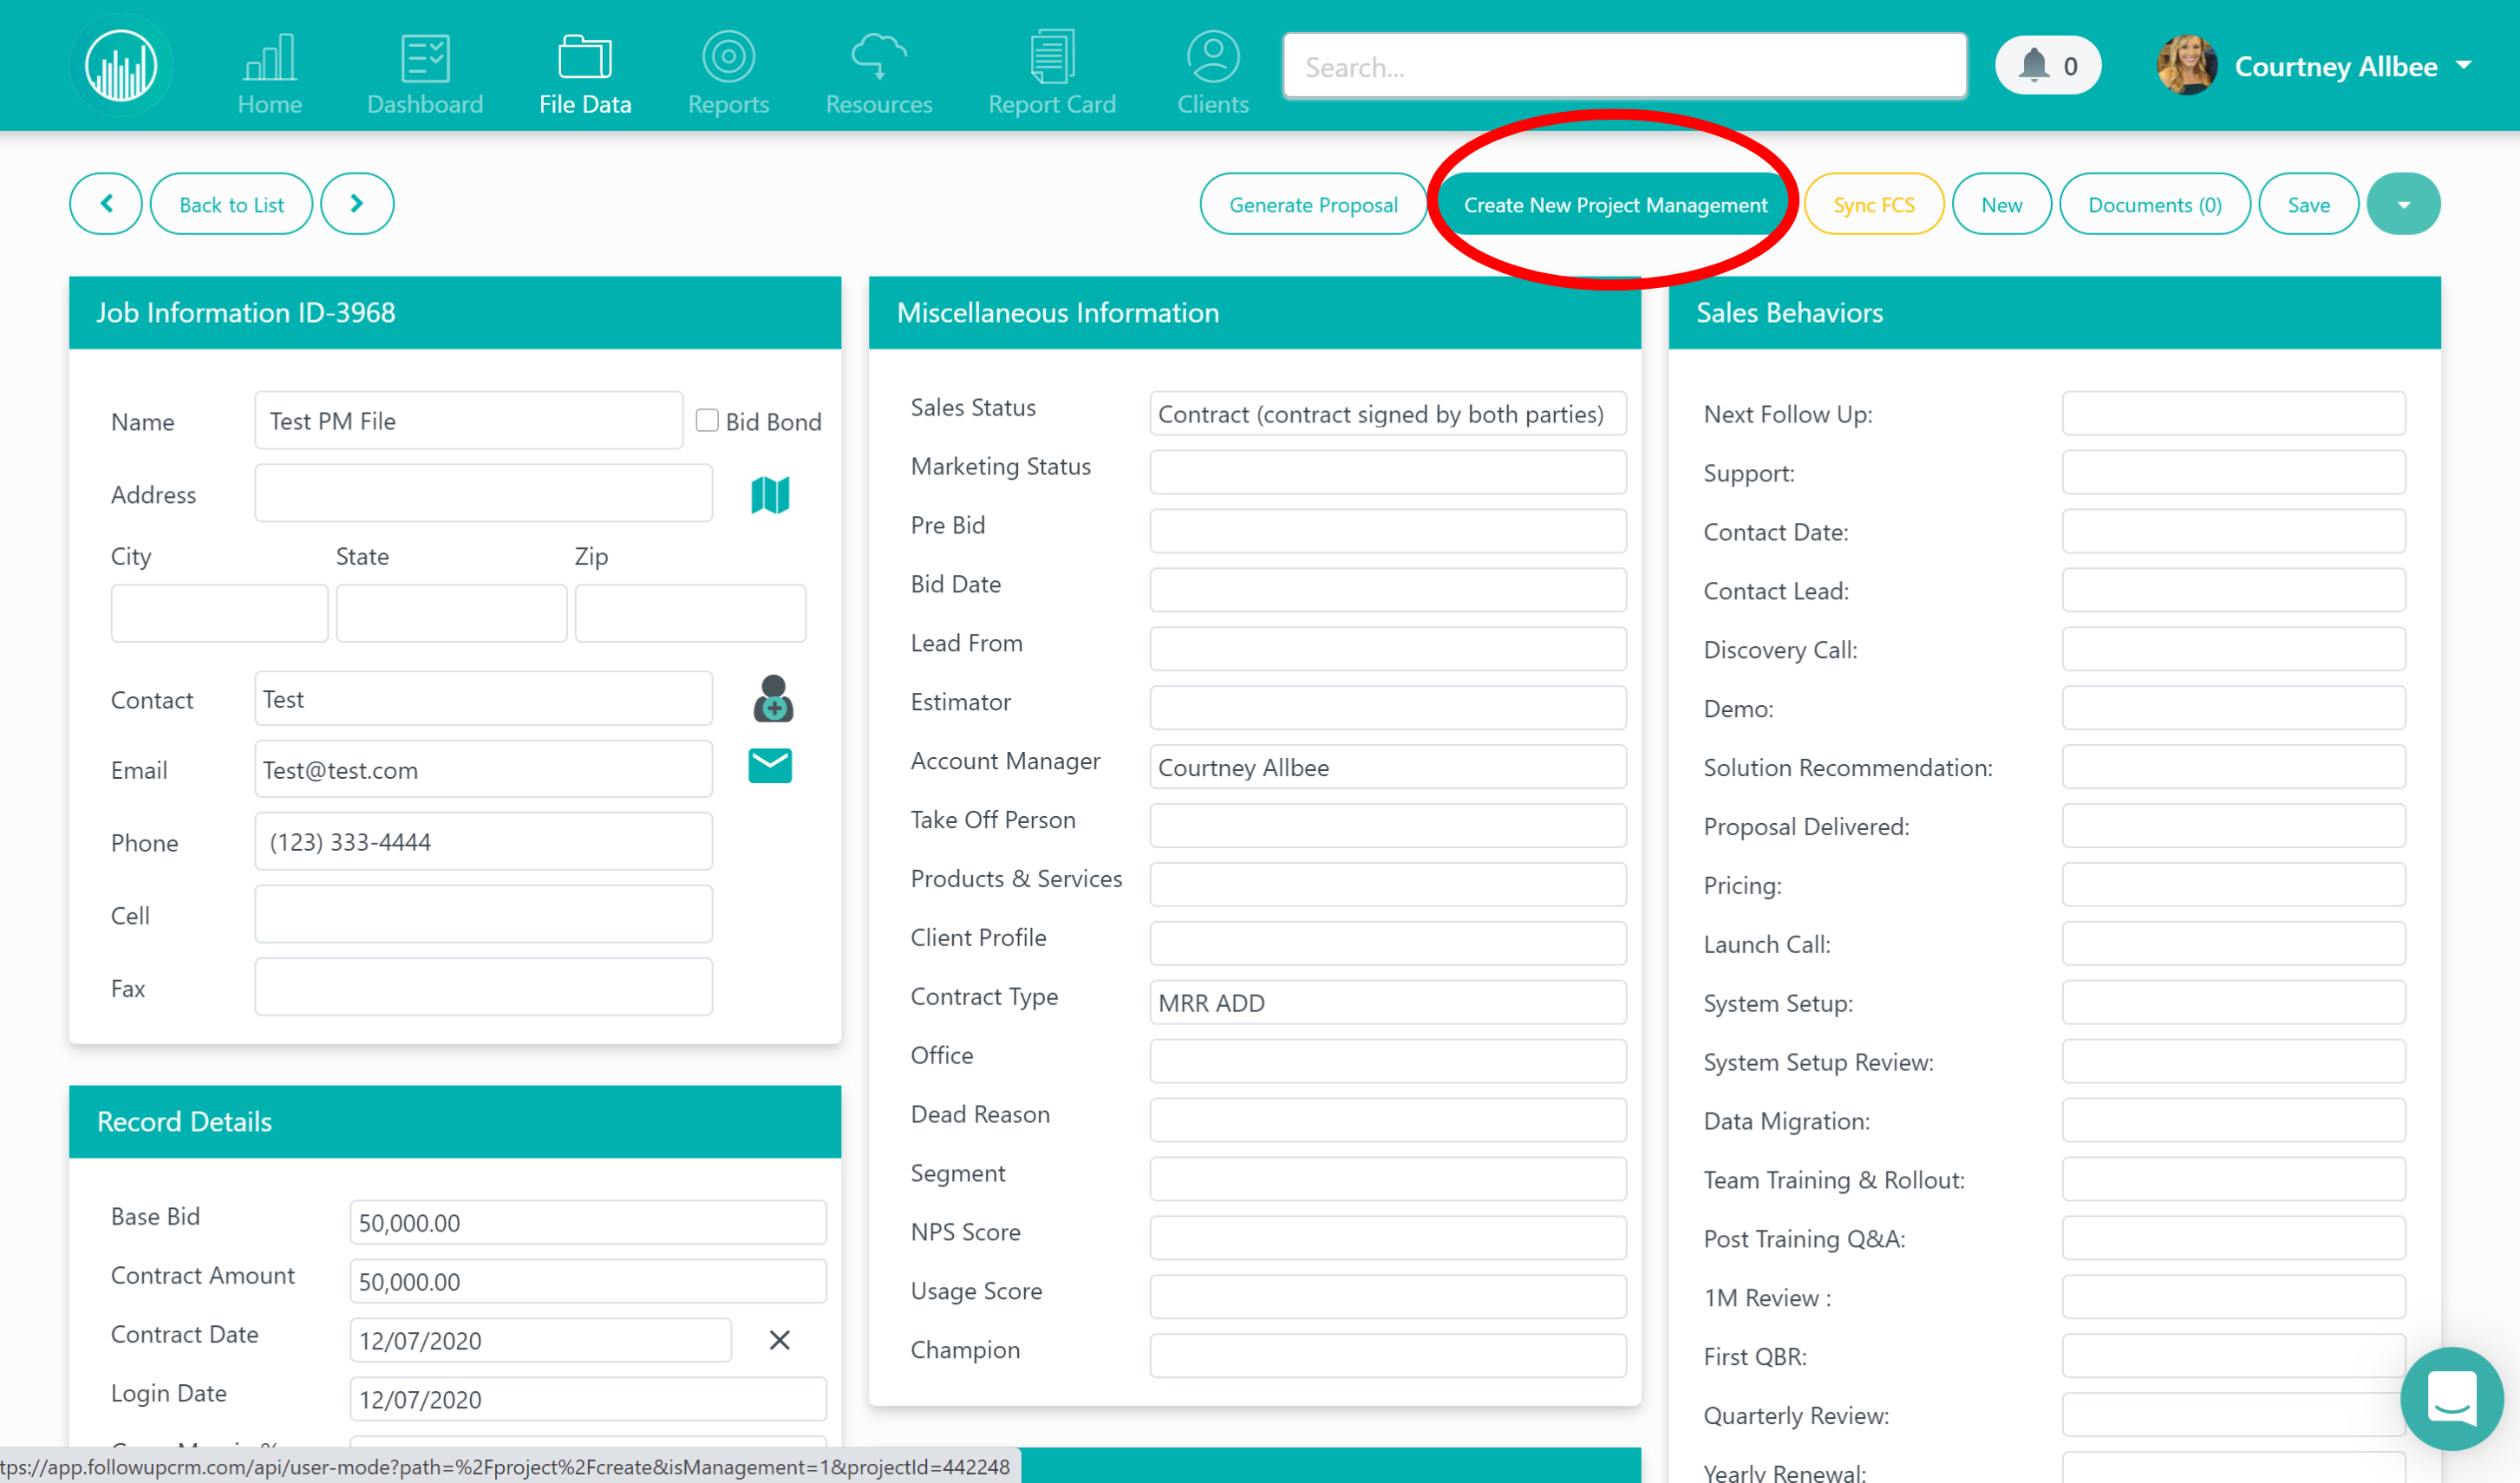The image size is (2520, 1483).
Task: Open the Clients navigation item
Action: click(x=1212, y=73)
